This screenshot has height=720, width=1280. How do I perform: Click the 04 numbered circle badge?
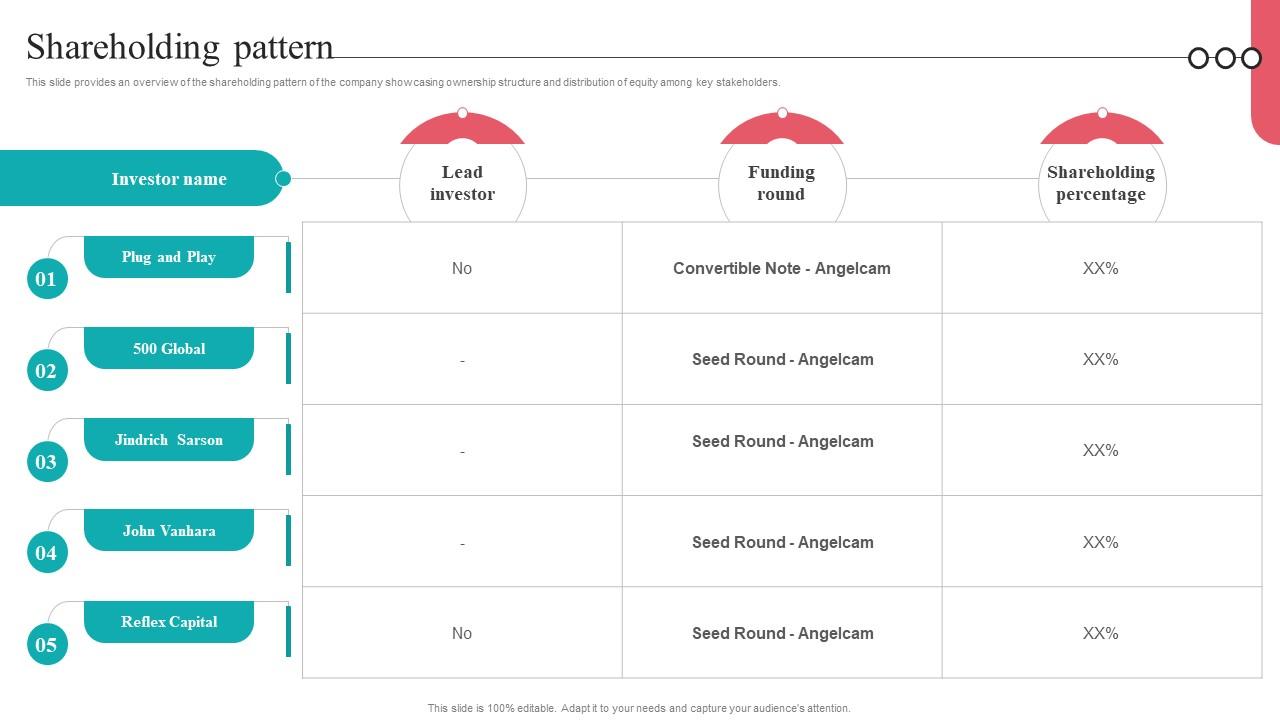(x=47, y=553)
